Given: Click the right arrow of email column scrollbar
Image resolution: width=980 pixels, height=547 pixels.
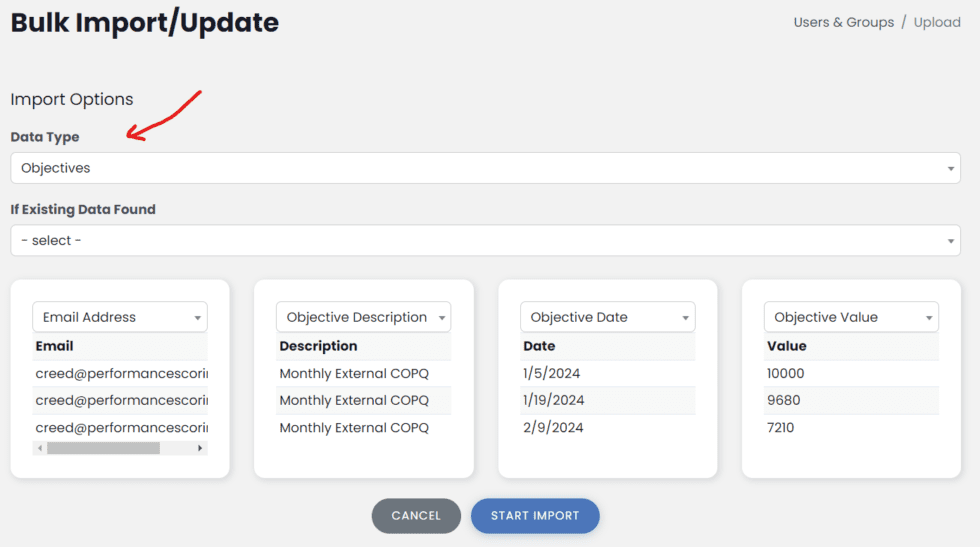Looking at the screenshot, I should coord(200,448).
